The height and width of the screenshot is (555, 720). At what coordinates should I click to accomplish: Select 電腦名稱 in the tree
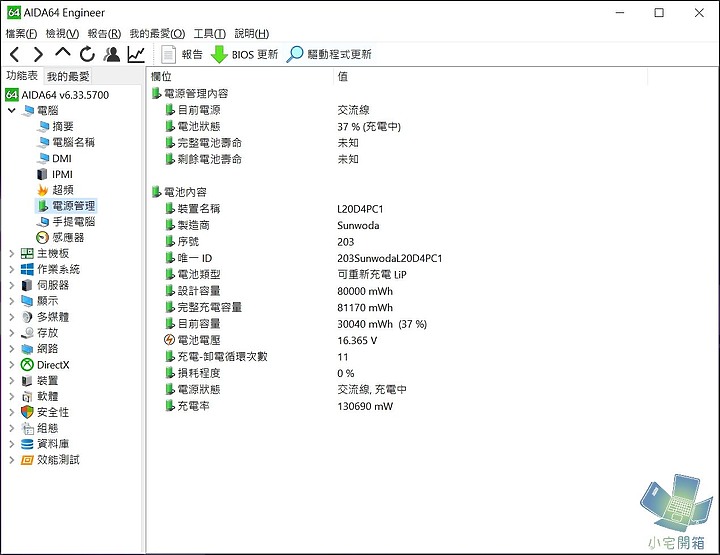(73, 142)
